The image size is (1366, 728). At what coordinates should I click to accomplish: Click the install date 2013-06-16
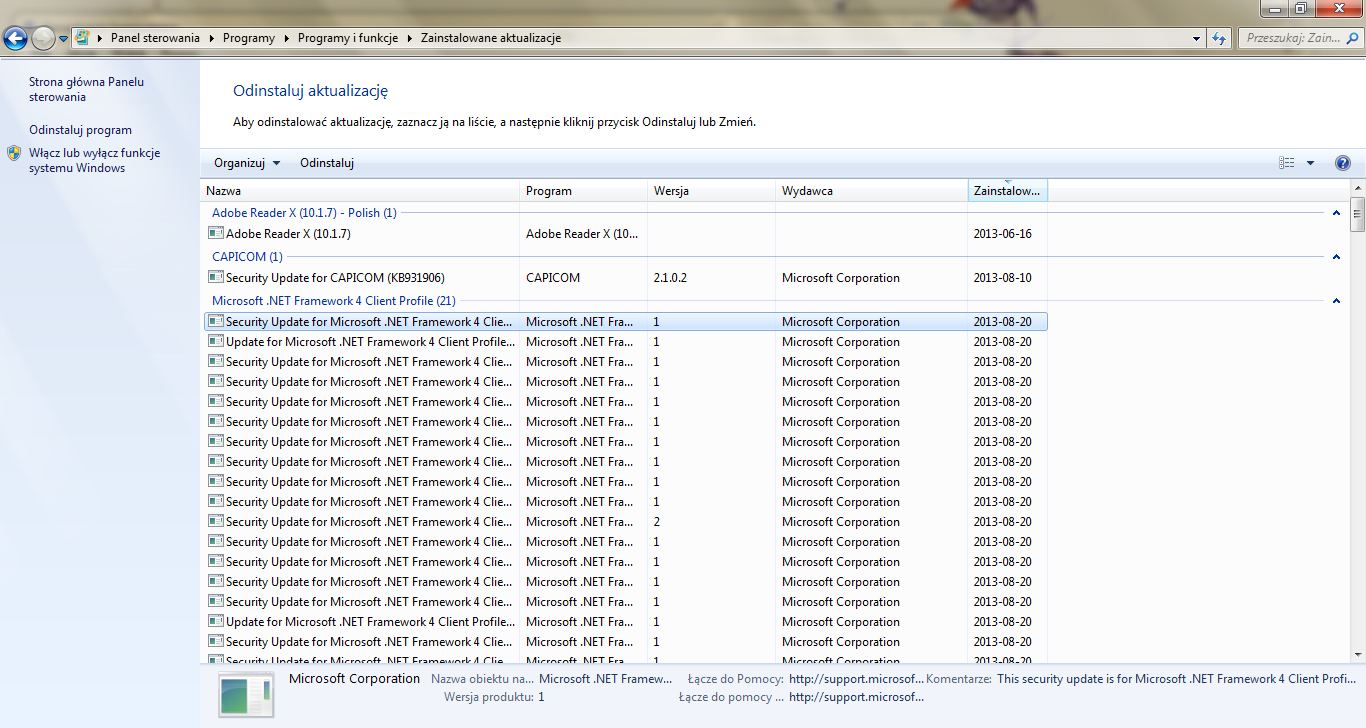click(x=1002, y=234)
